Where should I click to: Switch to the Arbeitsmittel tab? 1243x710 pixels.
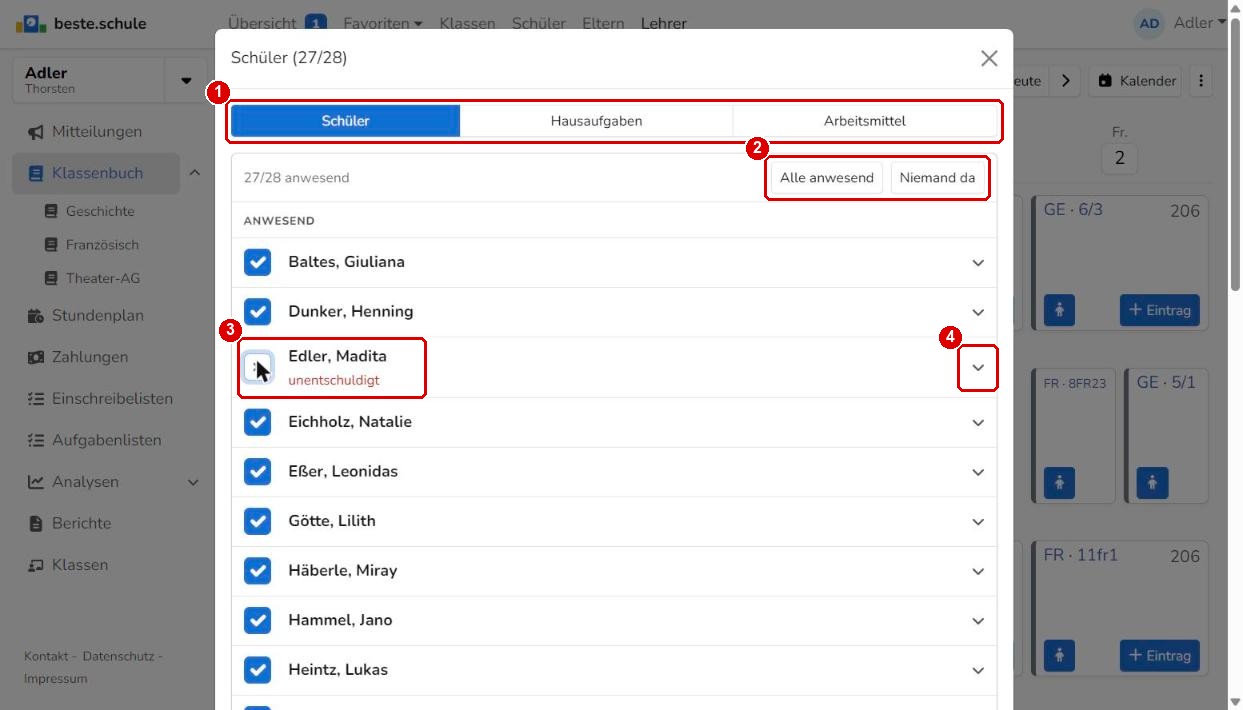(865, 121)
